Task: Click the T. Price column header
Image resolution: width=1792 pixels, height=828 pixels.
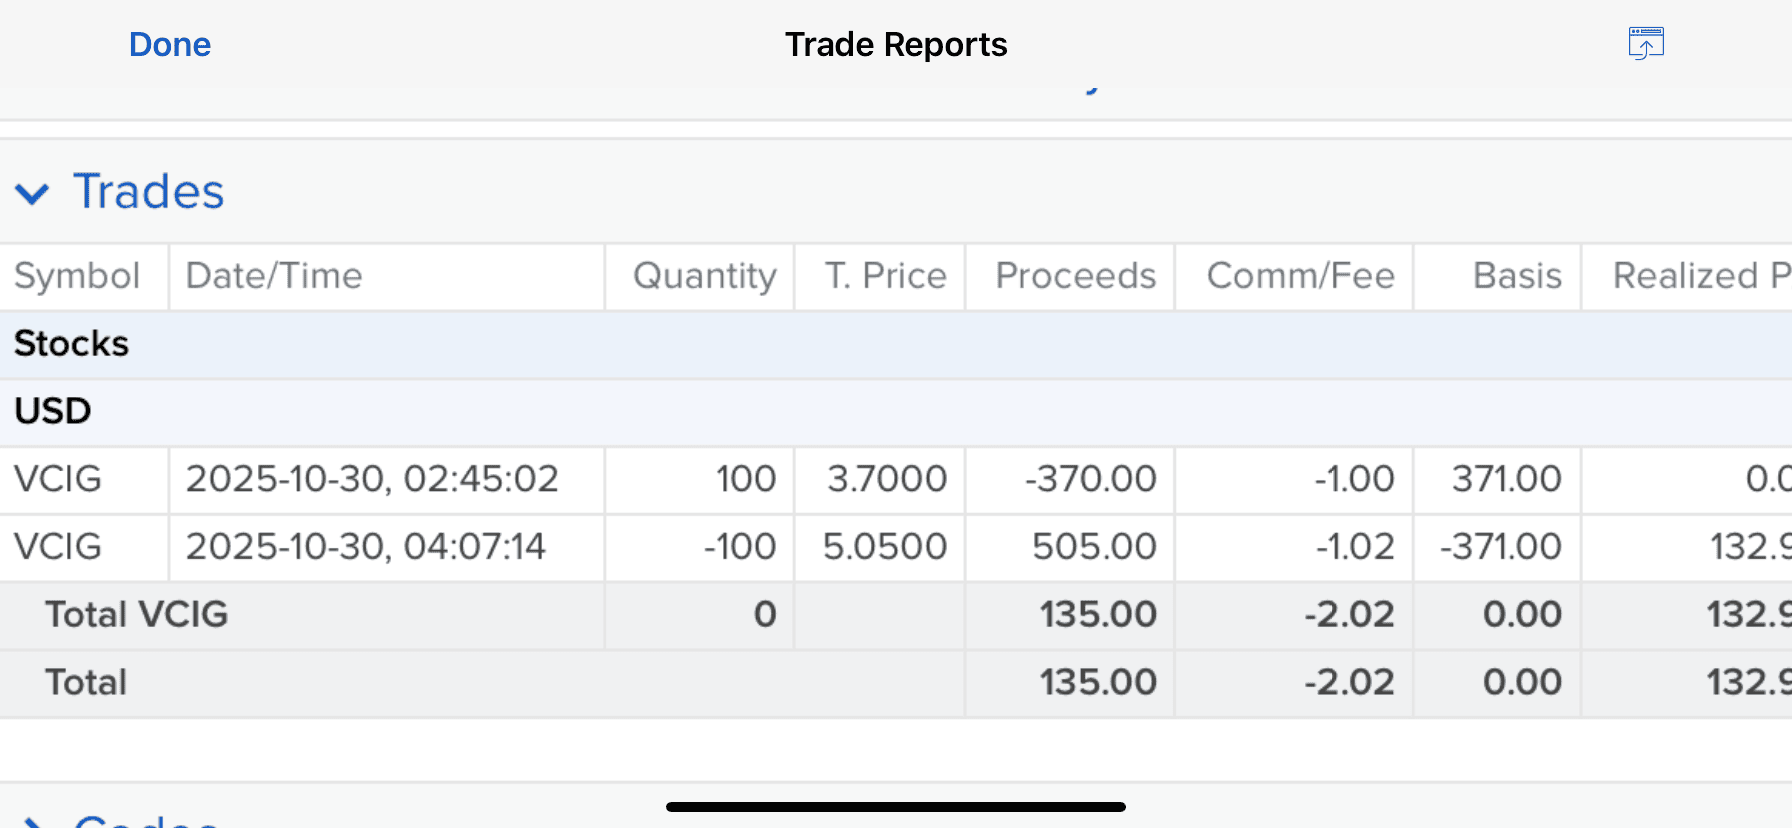Action: coord(885,276)
